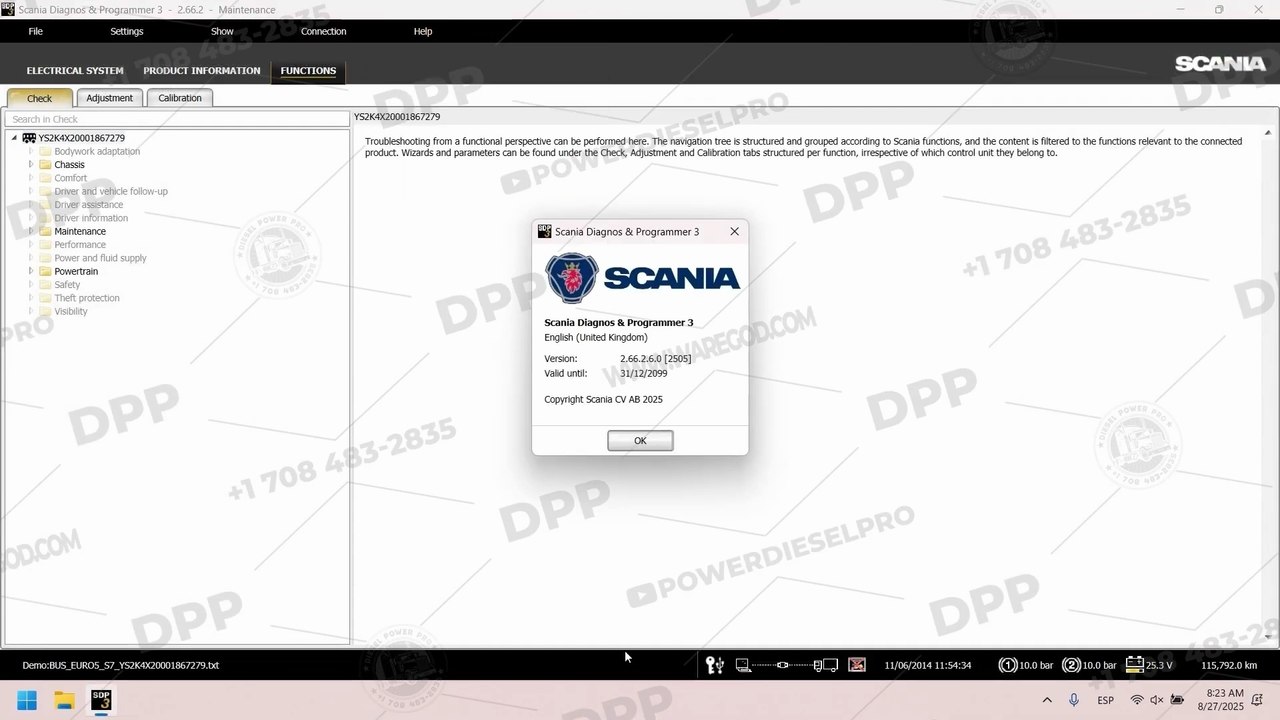Image resolution: width=1280 pixels, height=720 pixels.
Task: Click the 115,792.0 km odometer reading
Action: tap(1229, 665)
